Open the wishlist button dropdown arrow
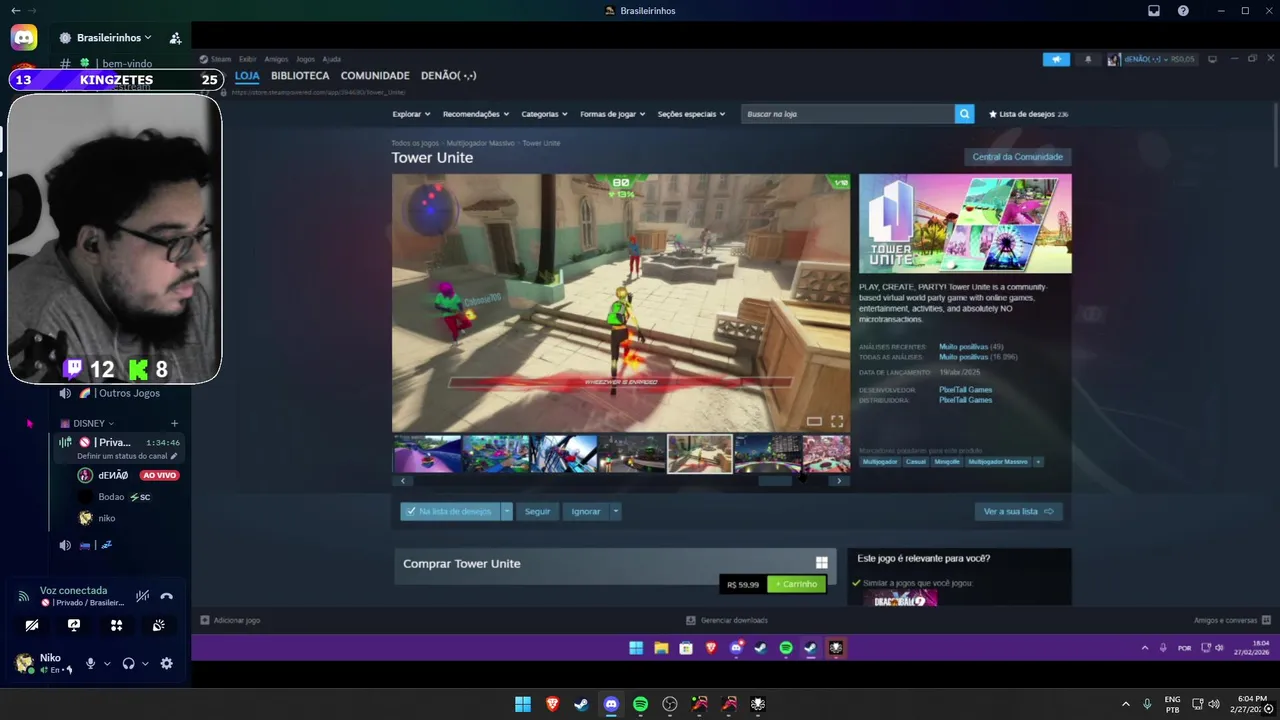The width and height of the screenshot is (1280, 720). [507, 511]
